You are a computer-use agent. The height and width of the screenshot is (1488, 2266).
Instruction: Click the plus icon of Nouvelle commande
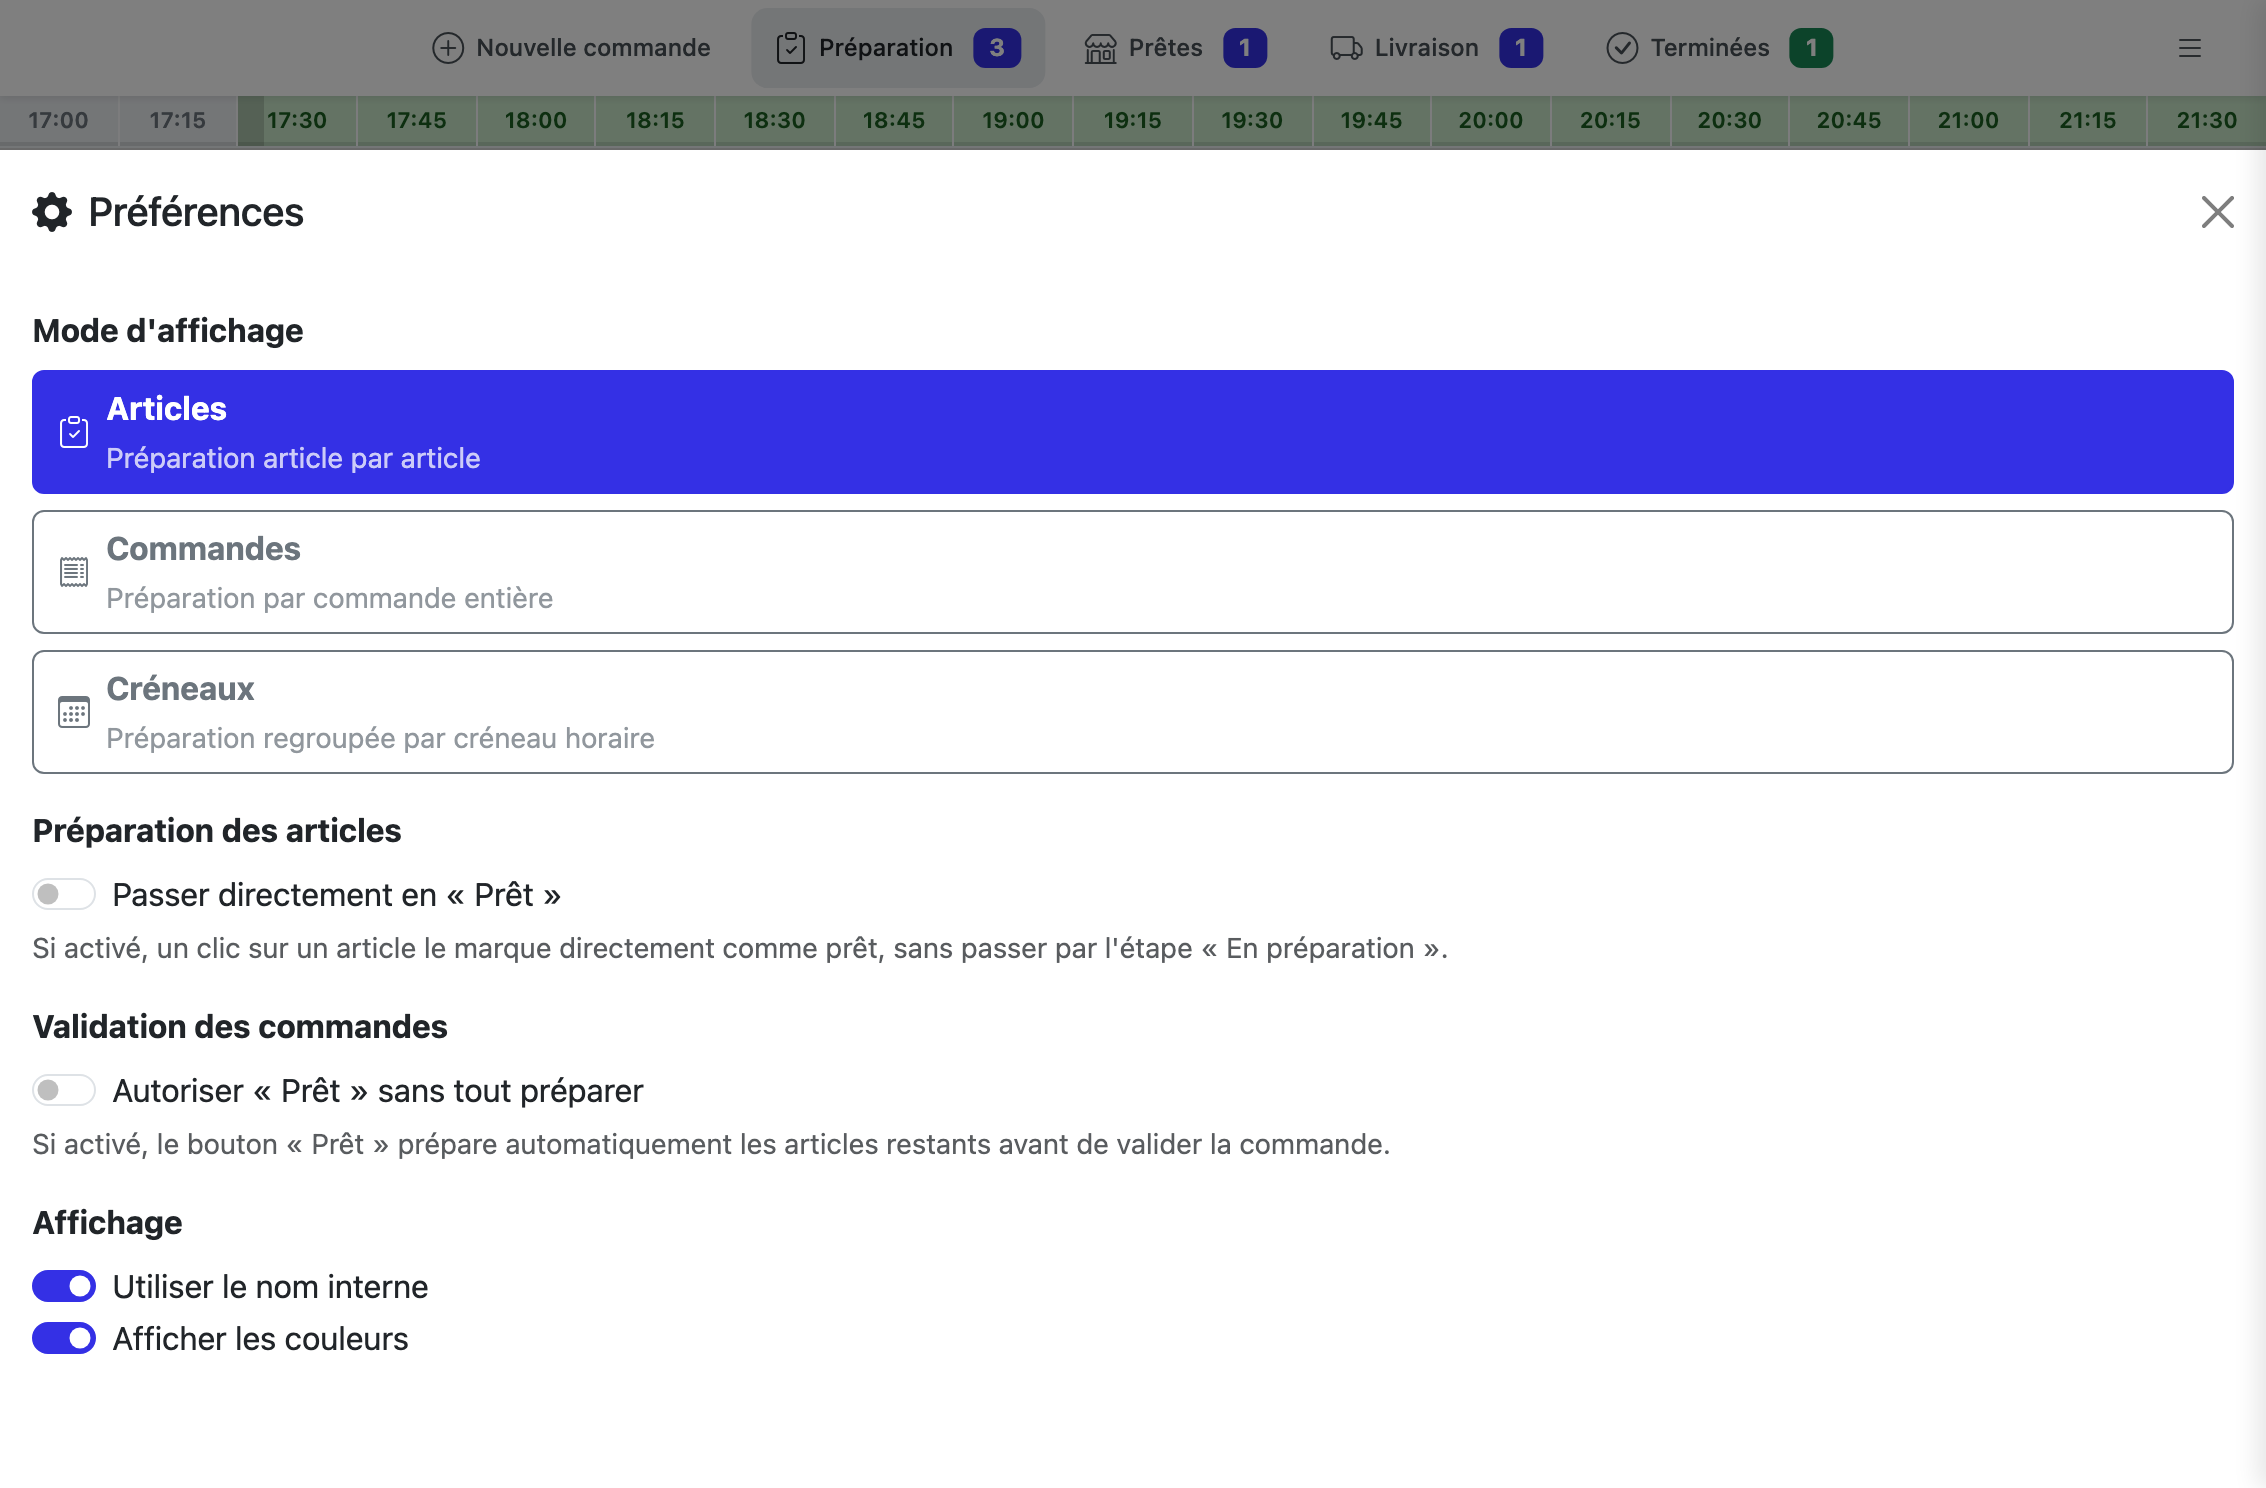coord(448,48)
